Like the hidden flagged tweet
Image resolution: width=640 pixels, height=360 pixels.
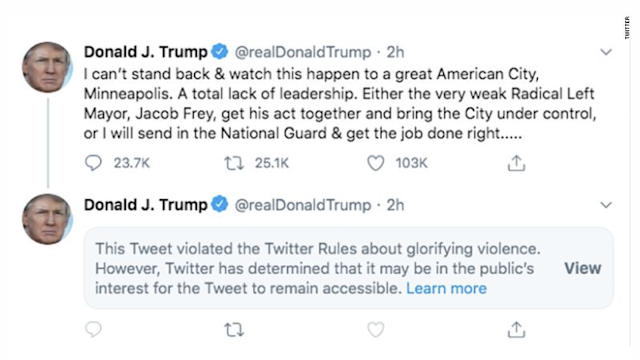[x=376, y=330]
